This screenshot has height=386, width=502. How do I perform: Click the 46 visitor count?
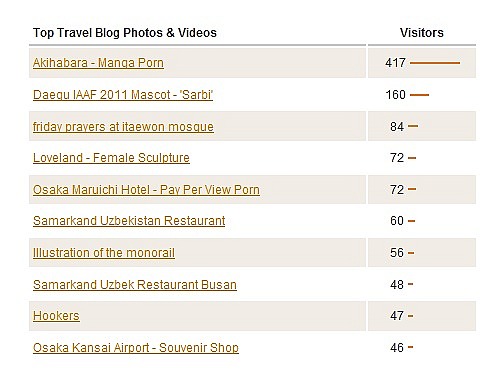point(397,348)
